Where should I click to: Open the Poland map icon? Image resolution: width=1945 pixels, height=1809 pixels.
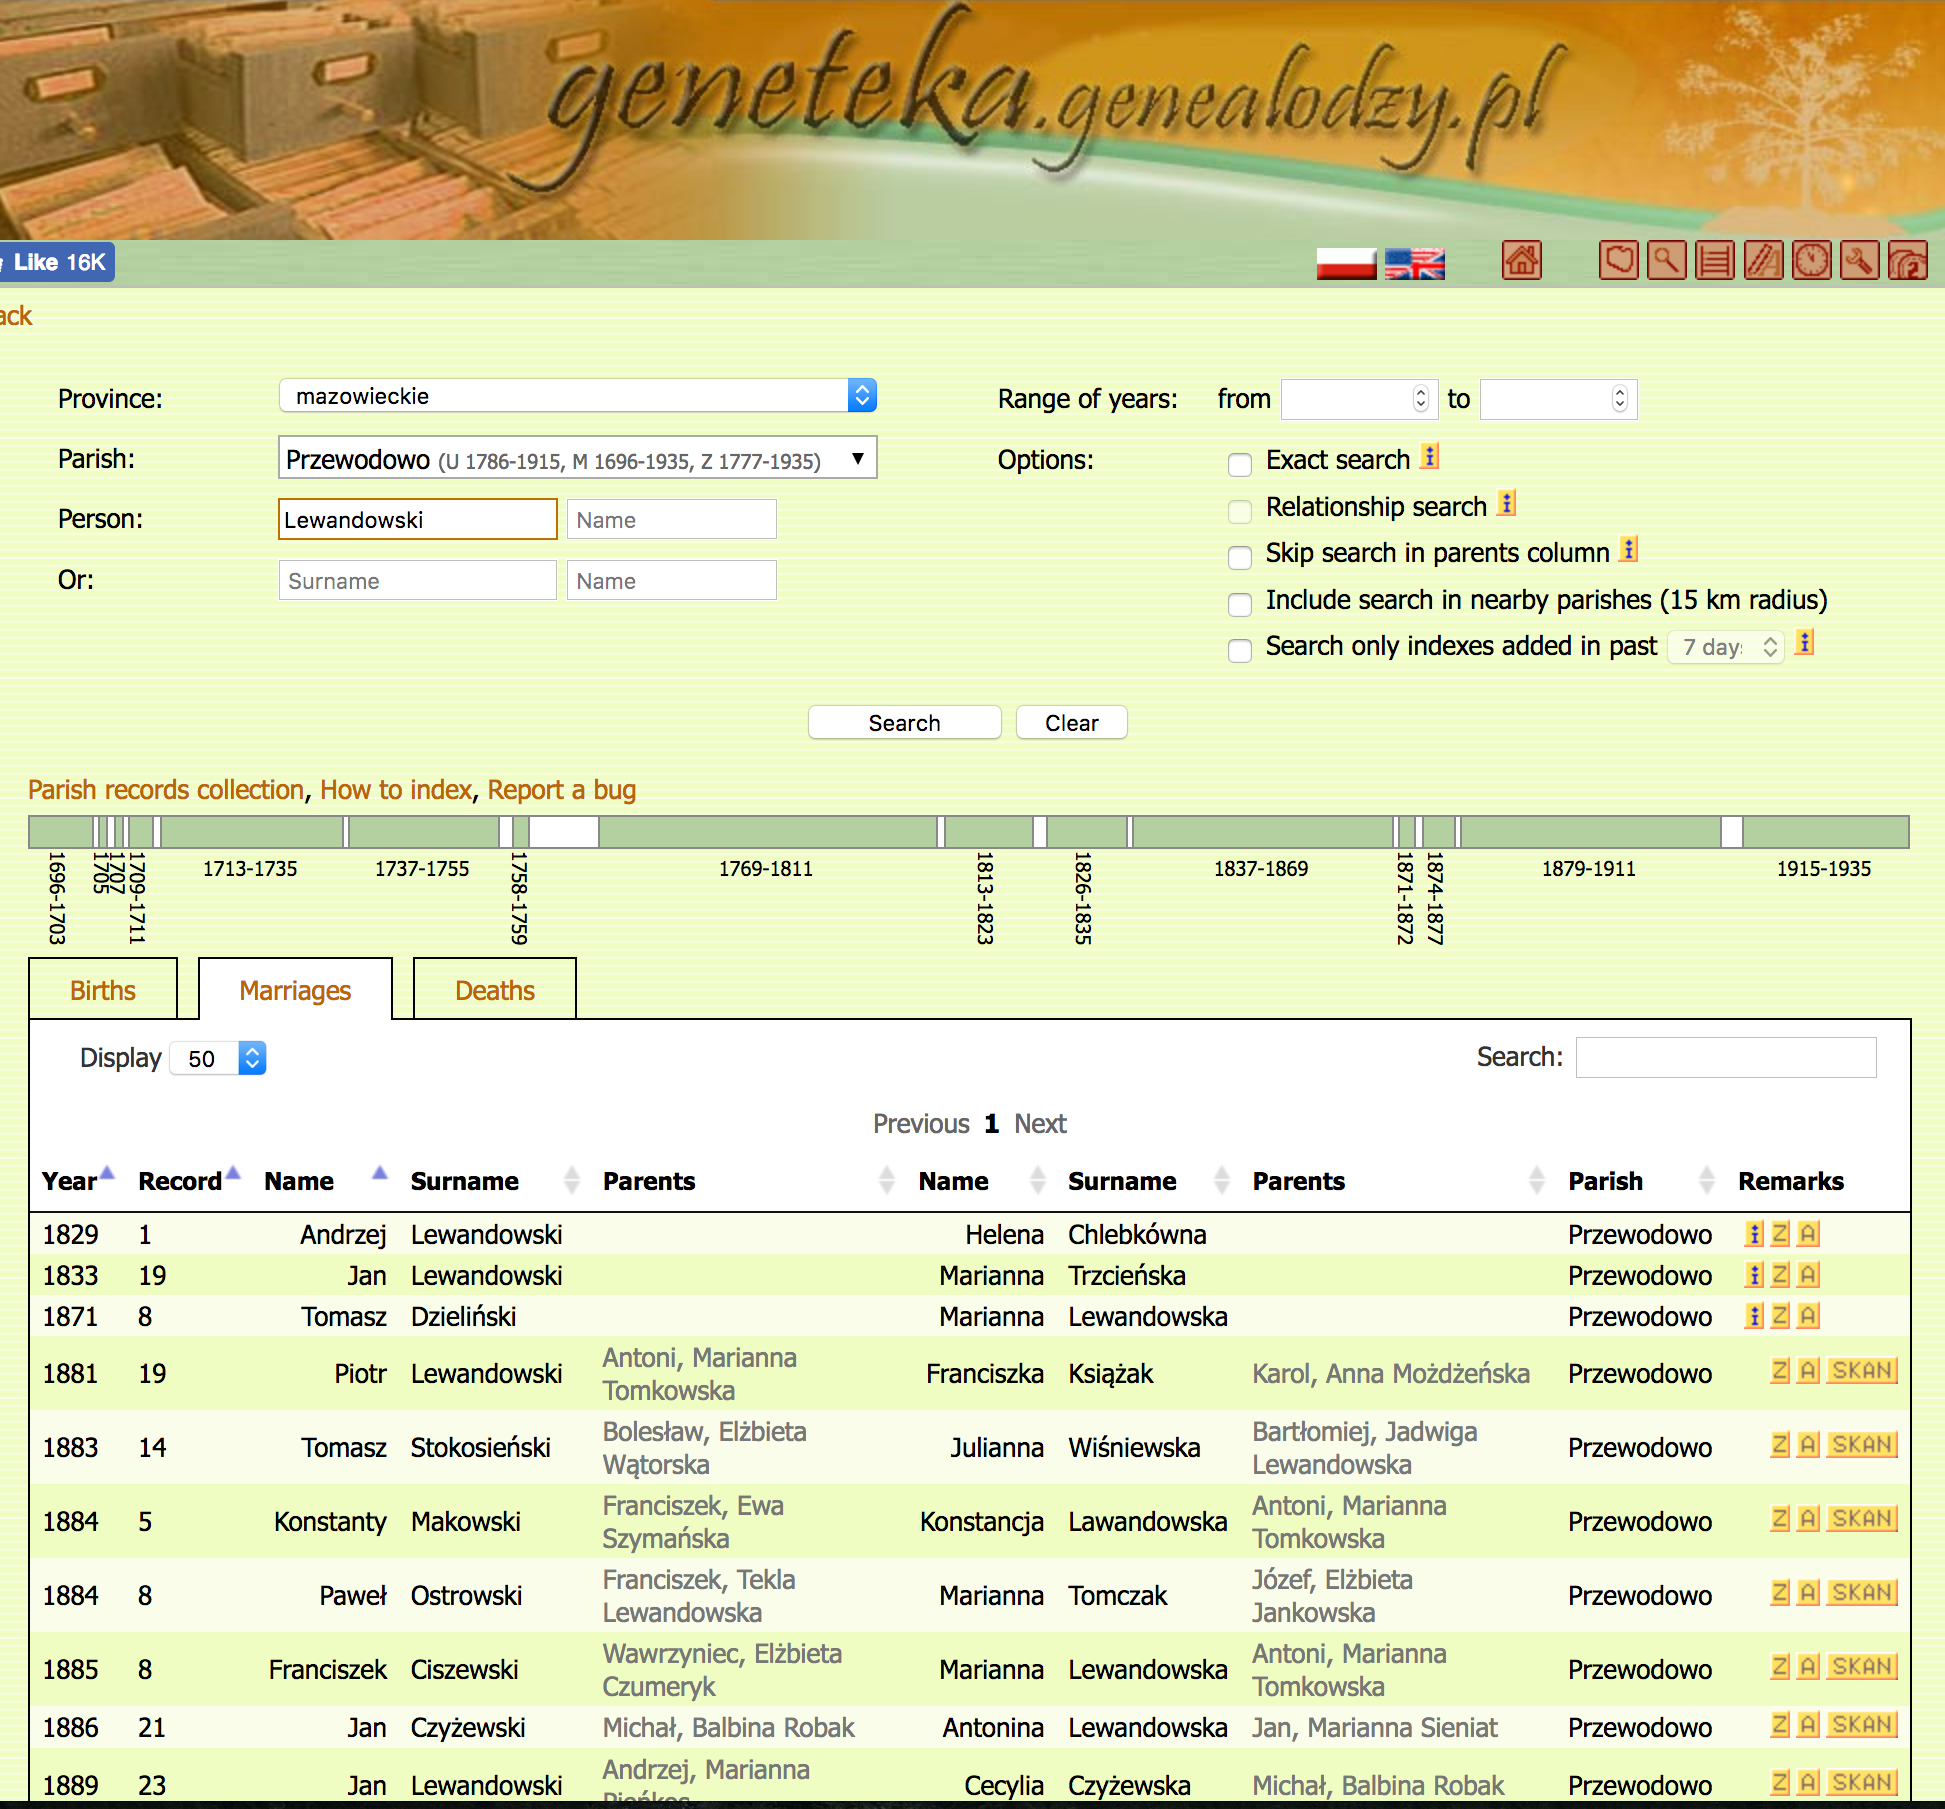click(1618, 261)
